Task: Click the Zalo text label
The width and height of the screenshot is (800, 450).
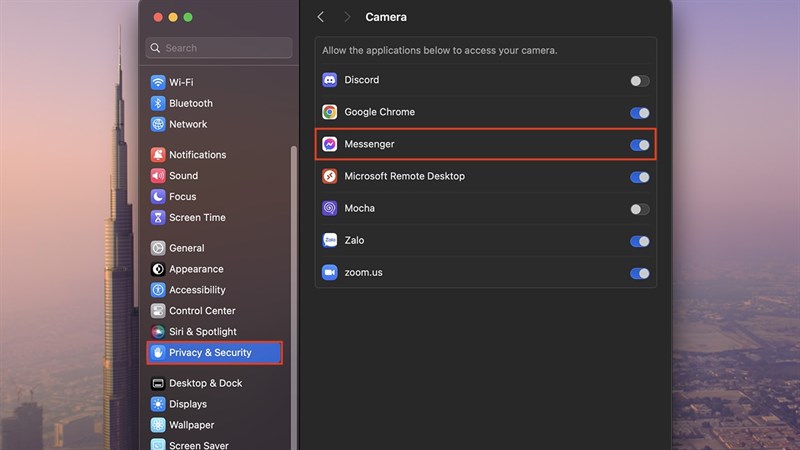Action: [x=355, y=240]
